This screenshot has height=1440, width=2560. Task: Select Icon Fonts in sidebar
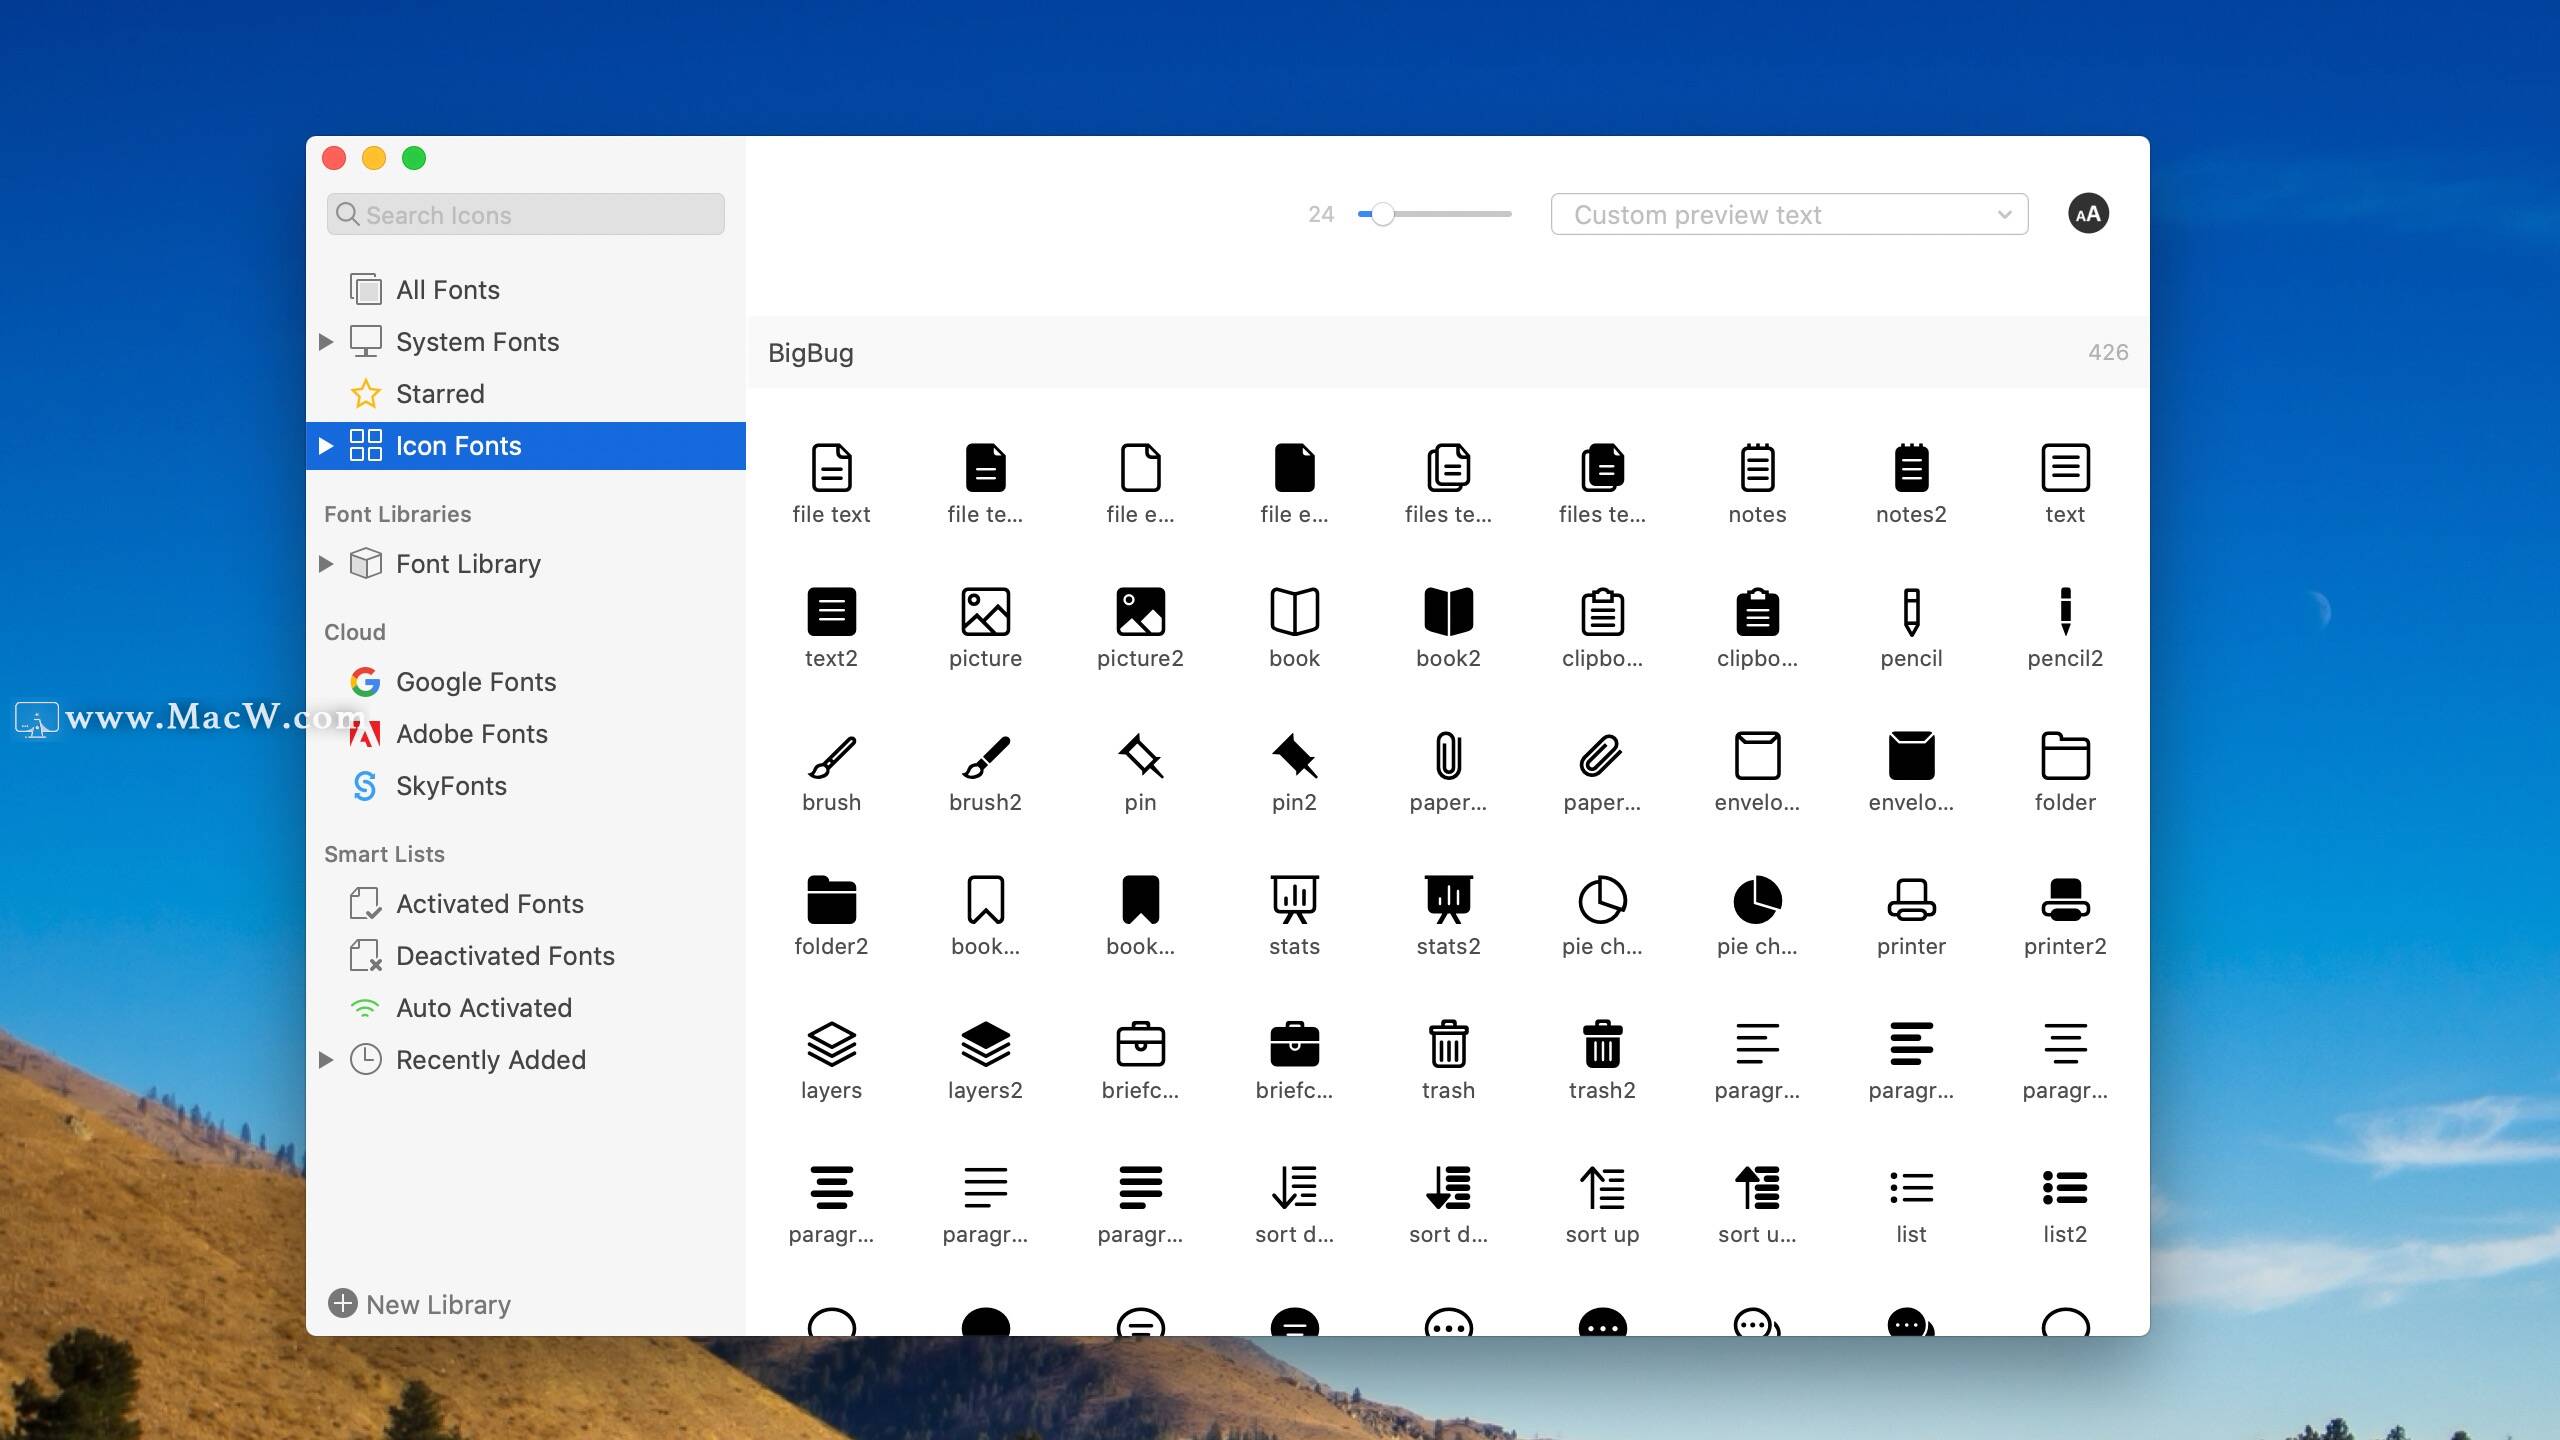coord(459,445)
